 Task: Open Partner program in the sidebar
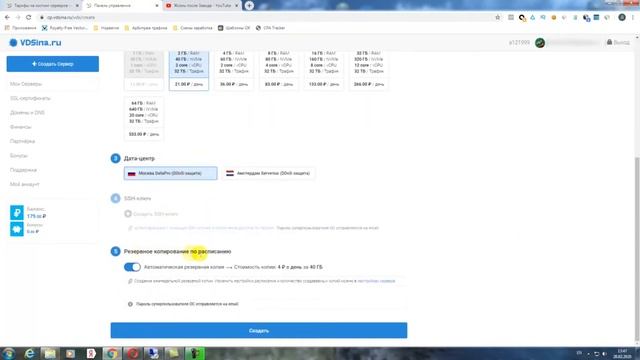point(22,141)
